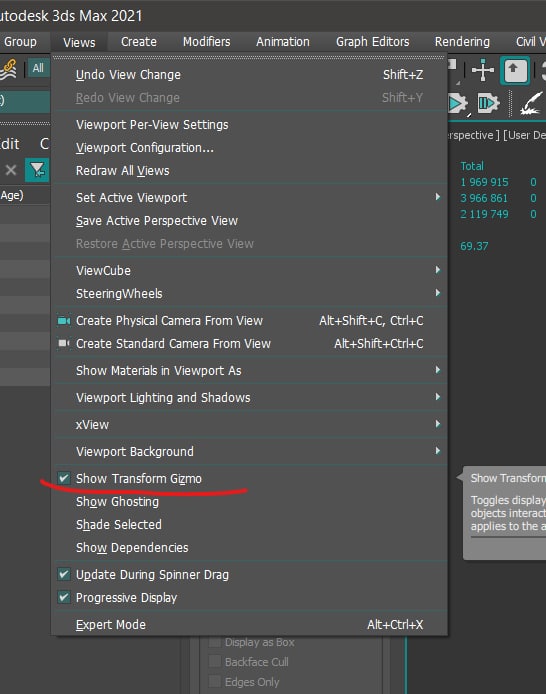
Task: Open the Create menu
Action: coord(138,42)
